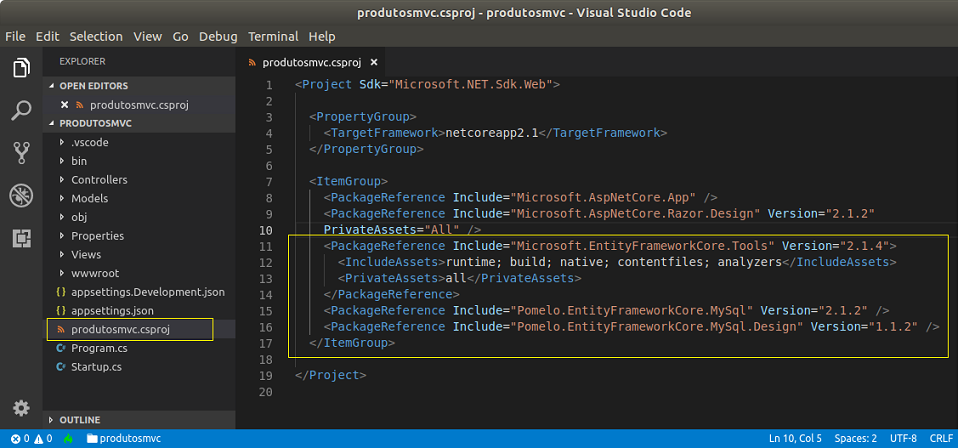Click the netcoreapp2.1 text on line 4
The image size is (958, 448).
(x=491, y=133)
